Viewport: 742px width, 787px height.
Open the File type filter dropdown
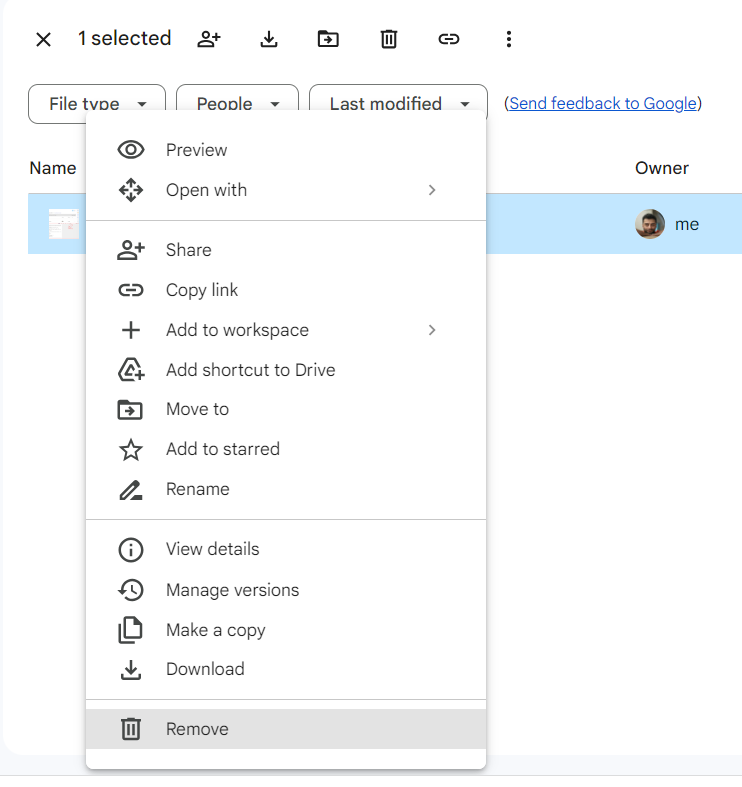pos(97,104)
